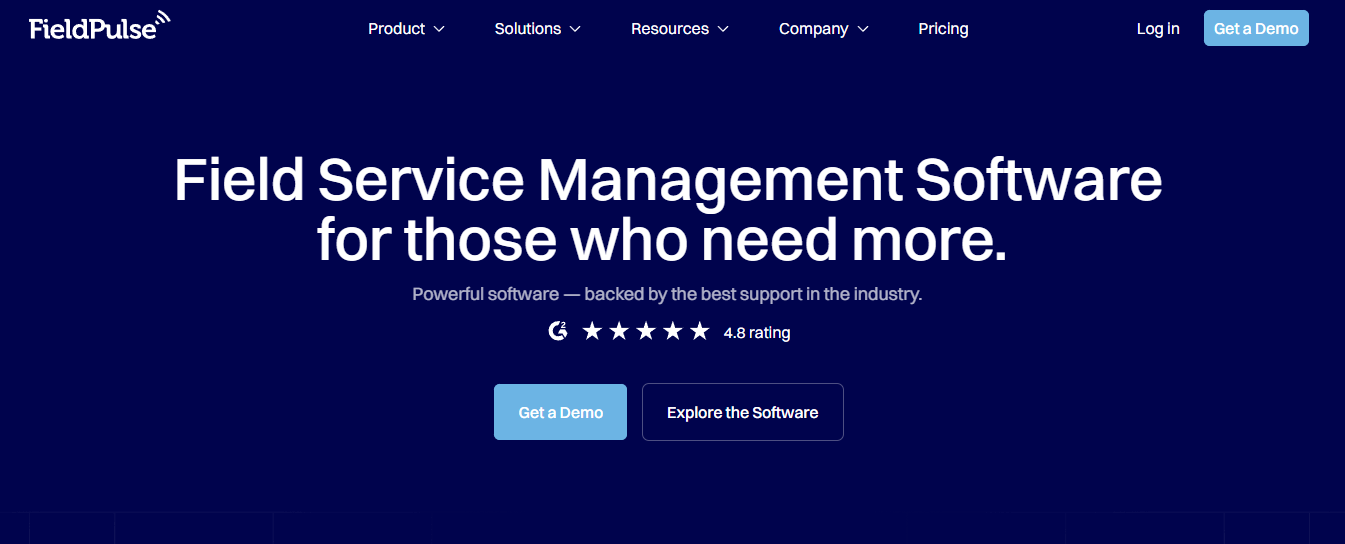Expand the Company dropdown chevron
This screenshot has width=1345, height=544.
863,30
